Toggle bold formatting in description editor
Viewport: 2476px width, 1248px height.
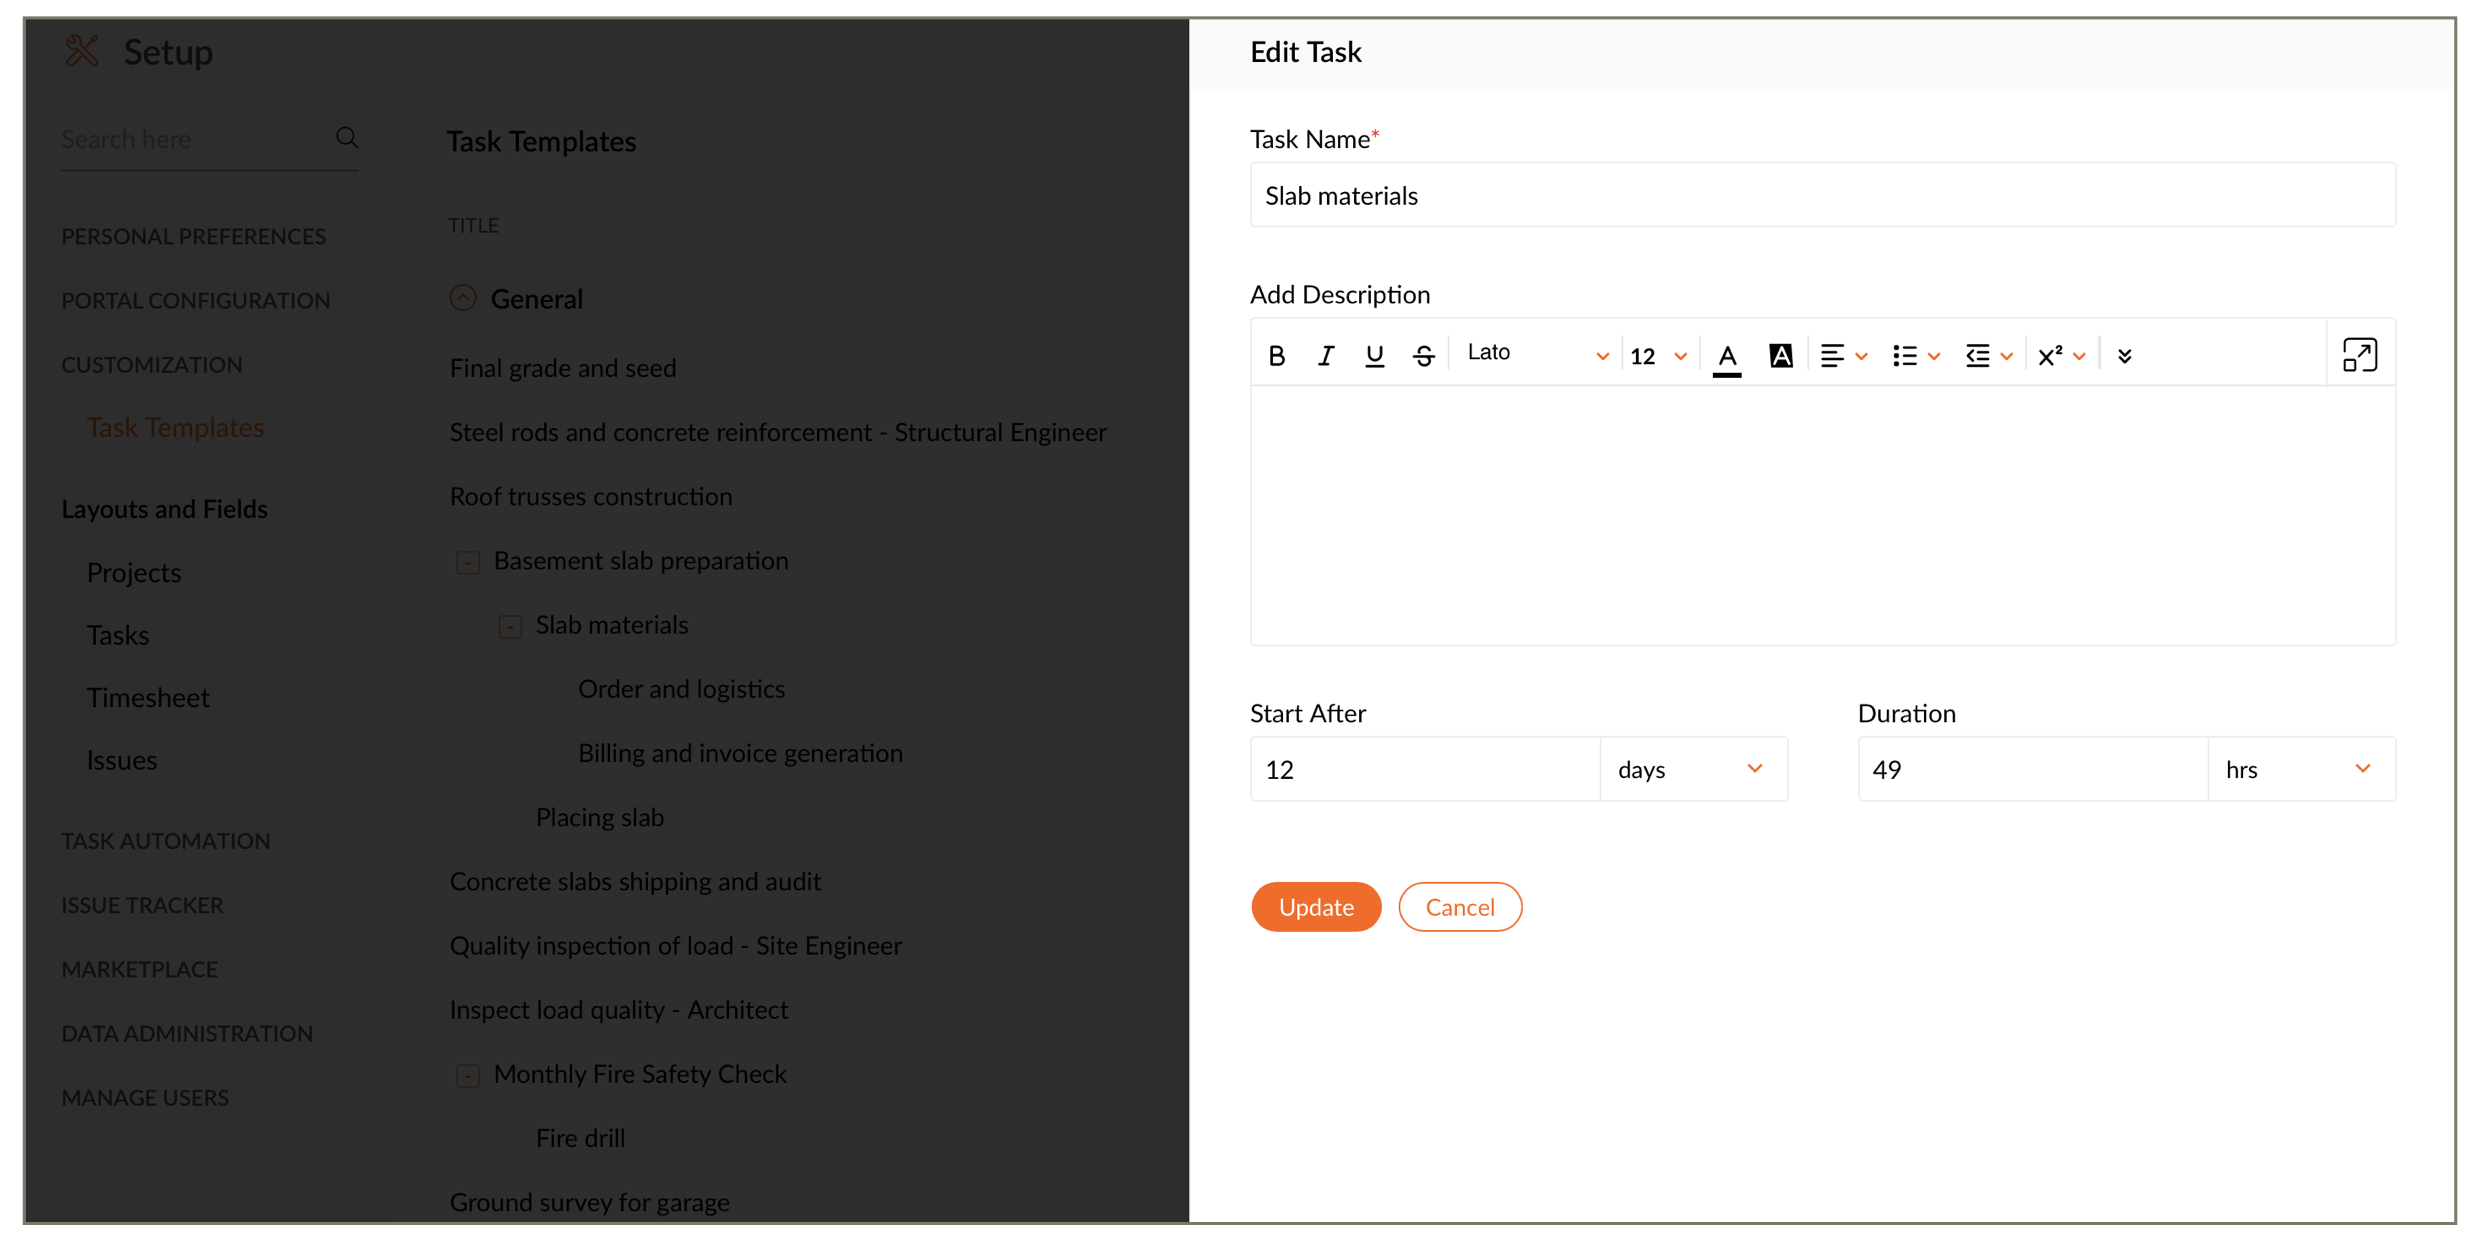[1276, 356]
